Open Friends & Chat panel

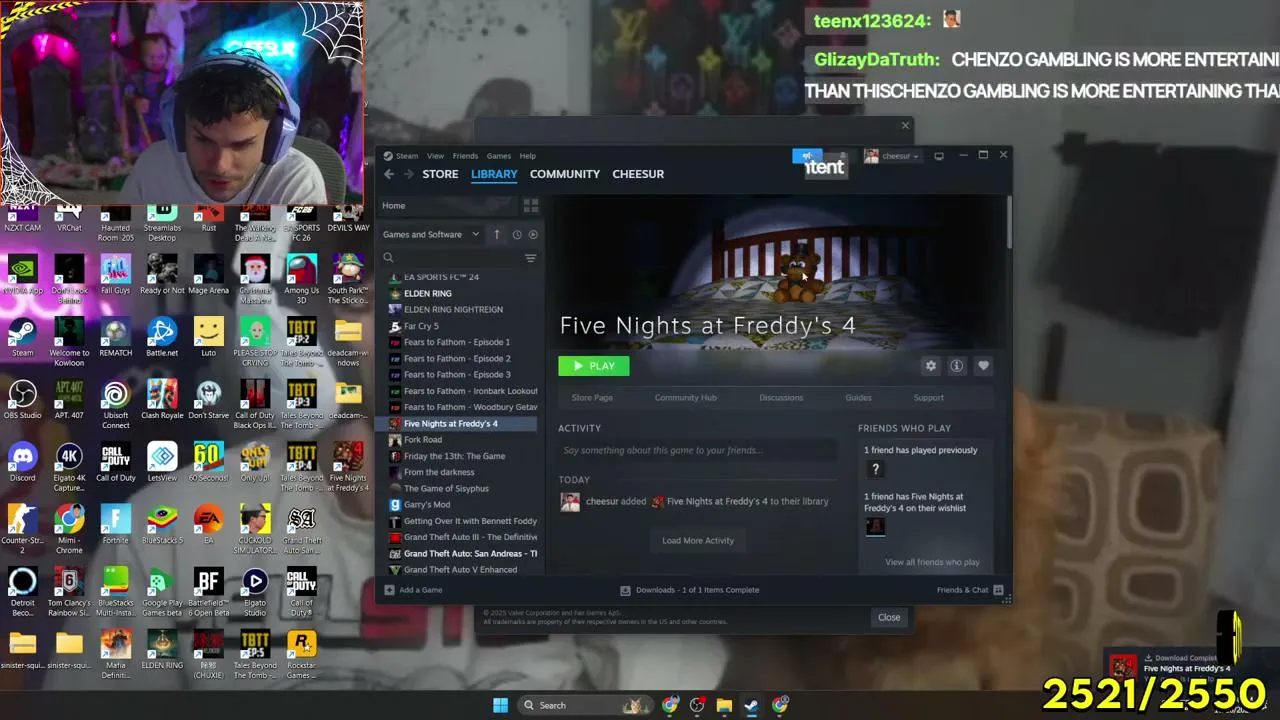point(969,590)
